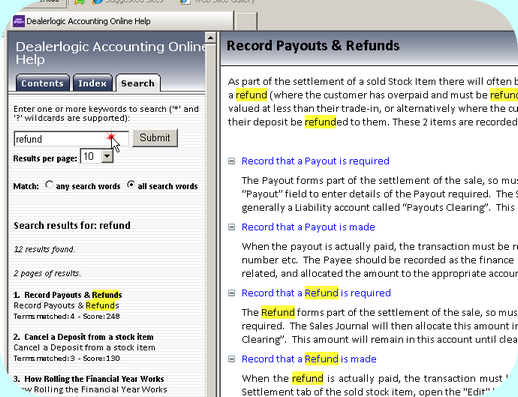
Task: Click 'Record that a Refund is required' heading link
Action: click(316, 293)
